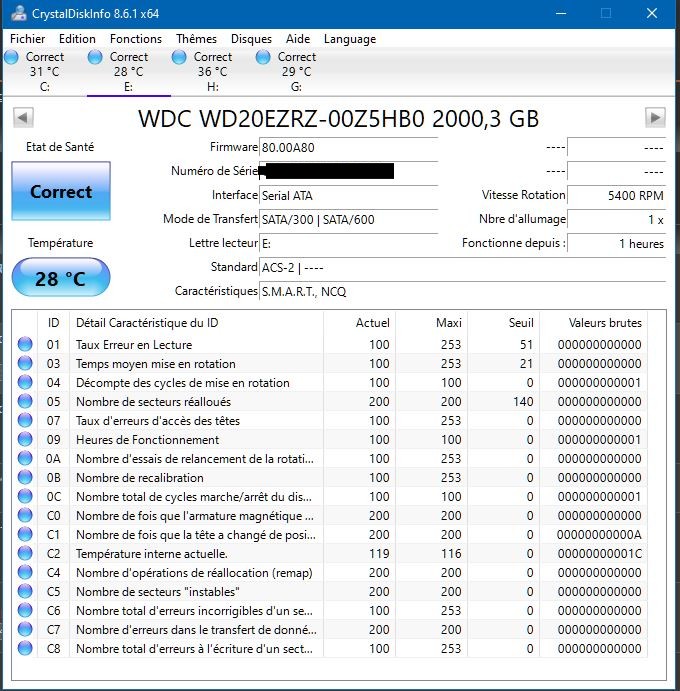680x691 pixels.
Task: Select the E: disk status orb
Action: 95,57
